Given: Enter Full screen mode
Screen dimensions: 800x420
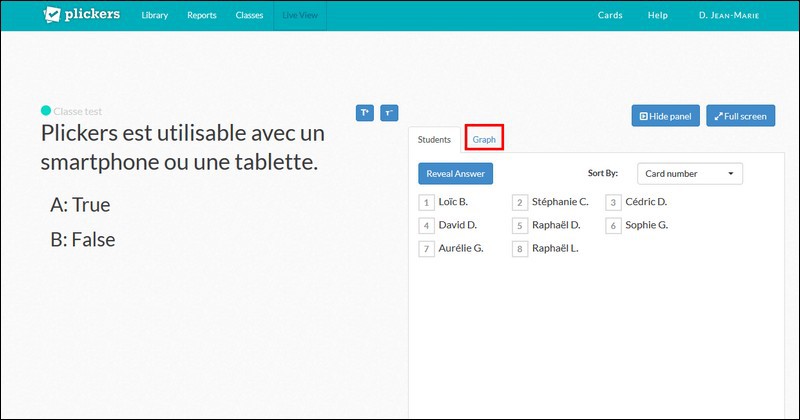Looking at the screenshot, I should tap(740, 116).
